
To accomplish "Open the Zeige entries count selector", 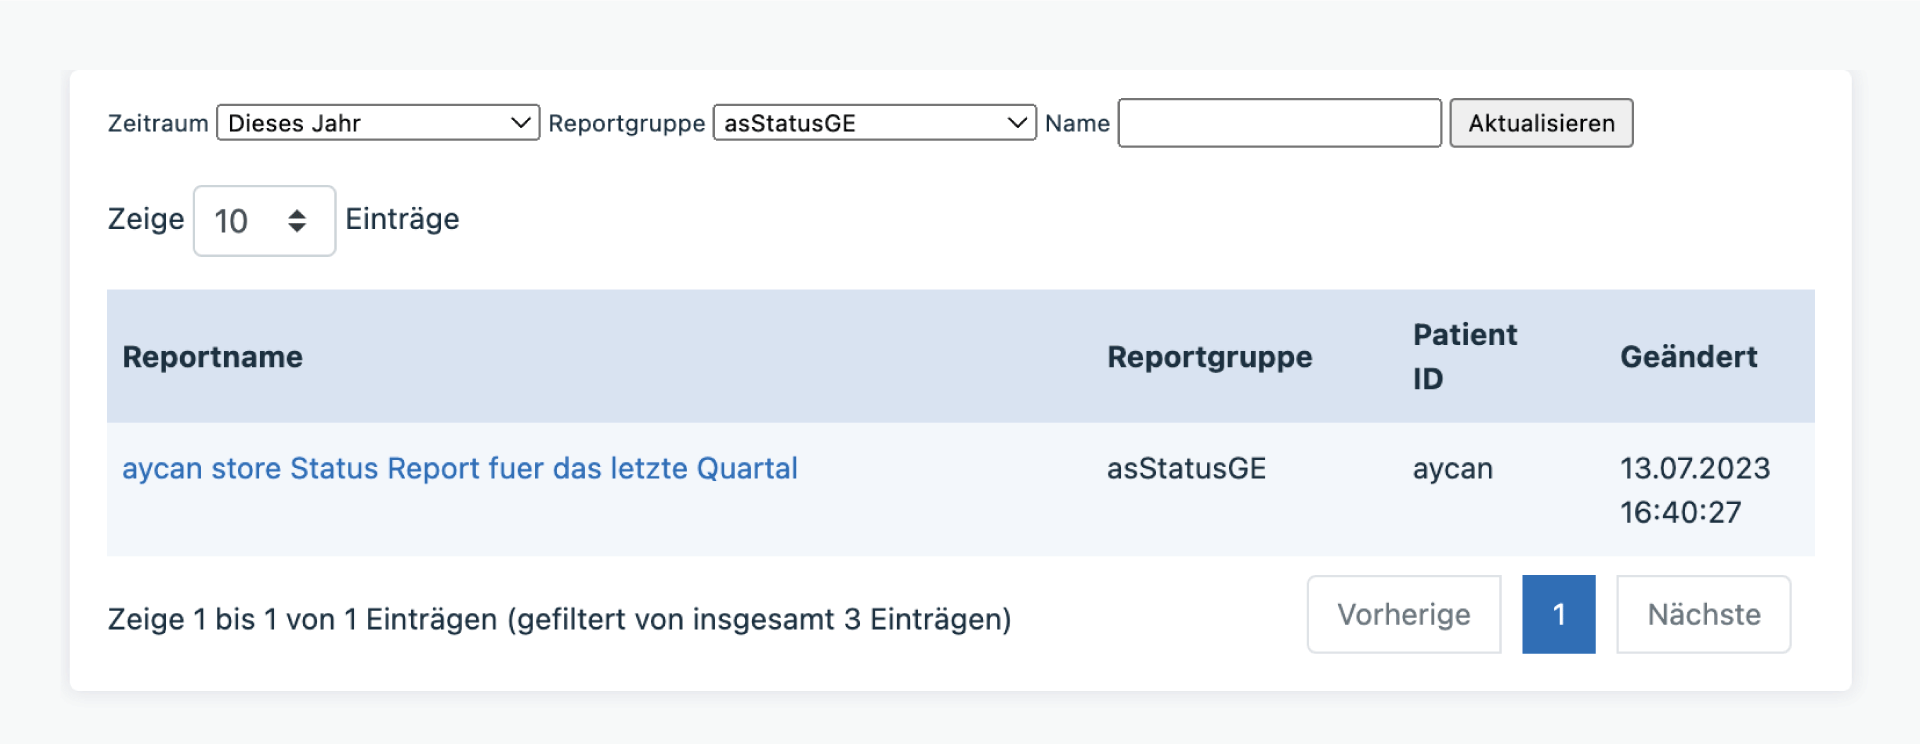I will click(x=264, y=221).
